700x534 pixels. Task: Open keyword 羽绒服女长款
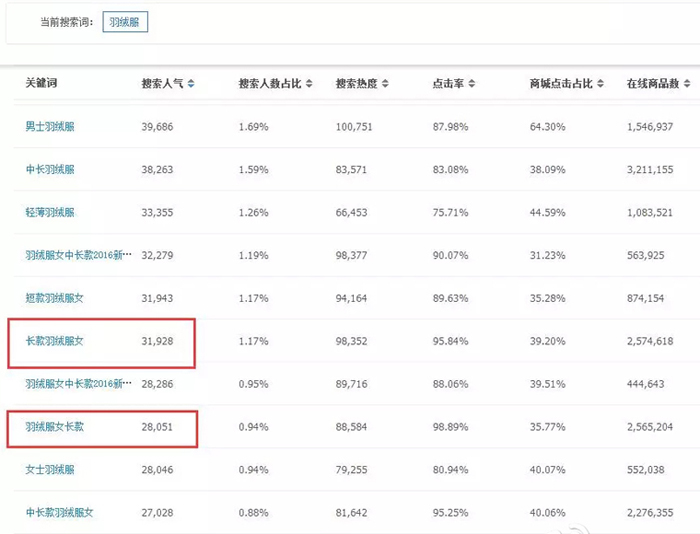54,426
